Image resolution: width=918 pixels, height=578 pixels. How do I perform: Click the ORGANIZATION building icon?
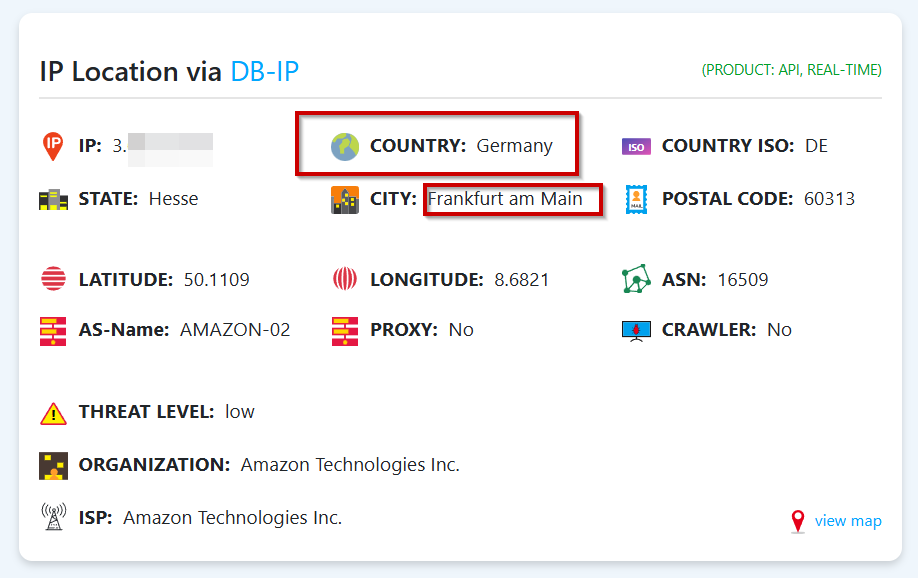point(53,466)
